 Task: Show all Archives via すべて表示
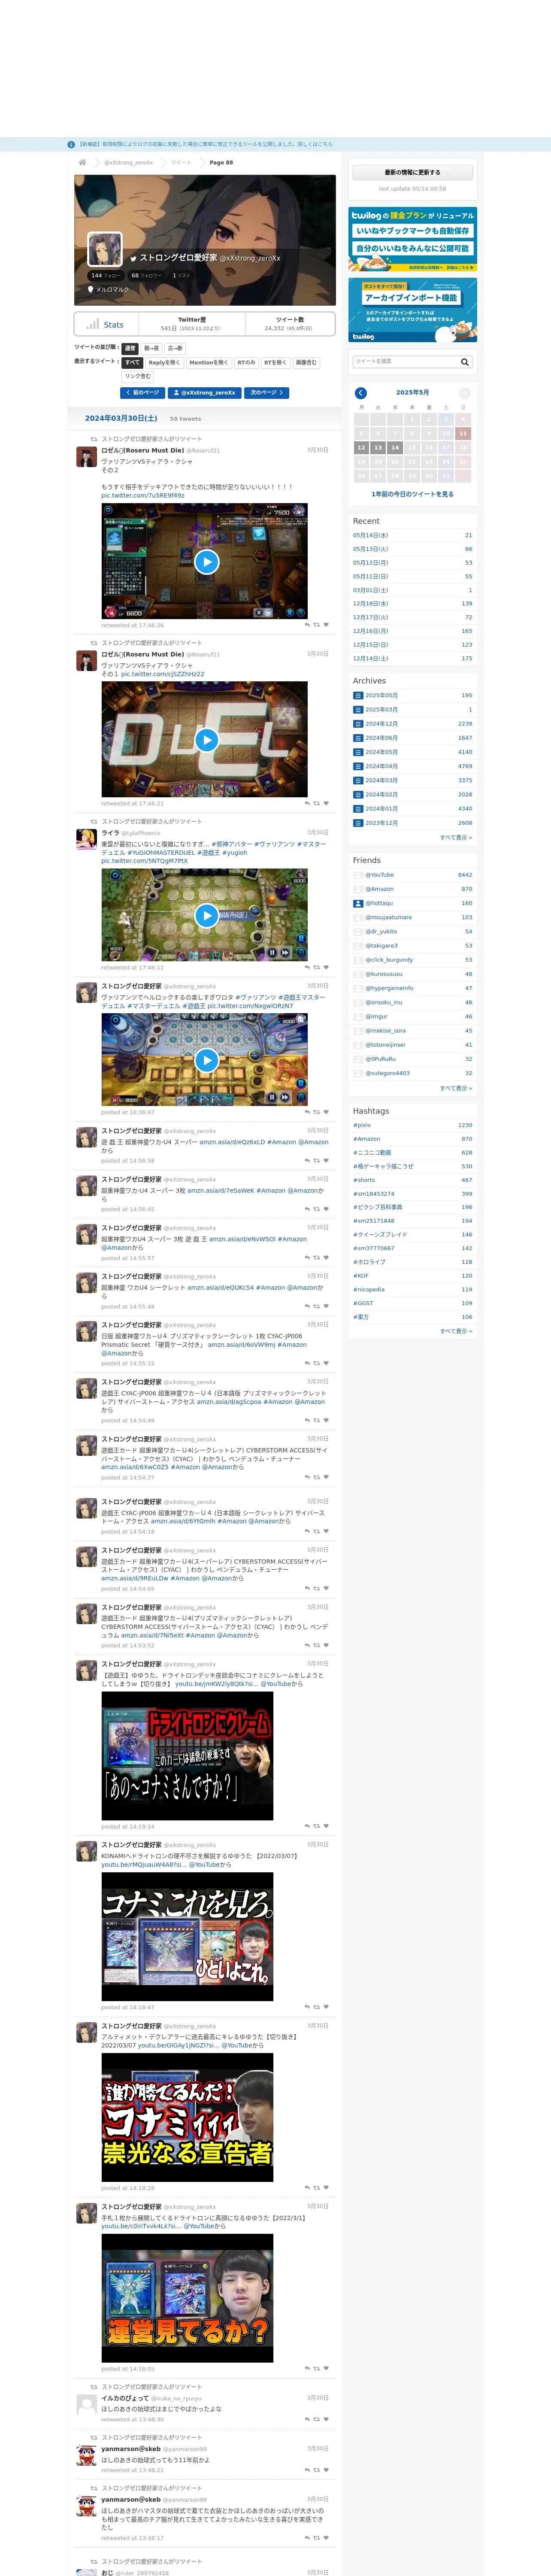[456, 837]
